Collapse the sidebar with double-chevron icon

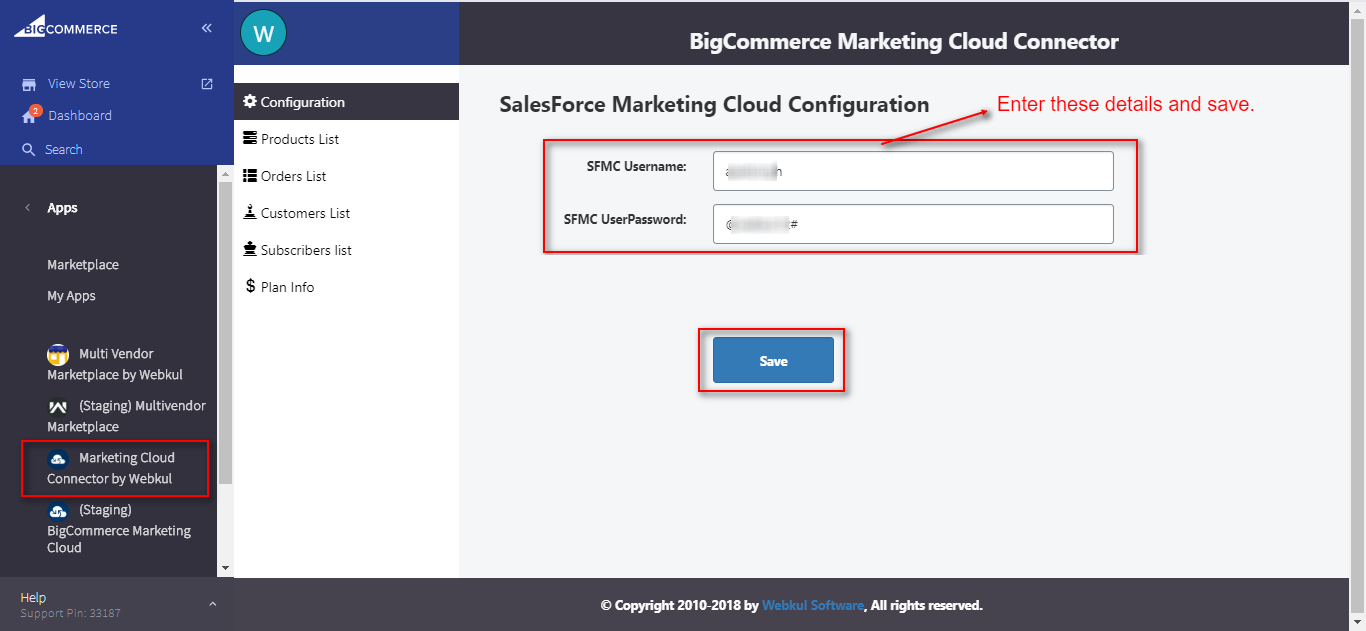(x=207, y=28)
